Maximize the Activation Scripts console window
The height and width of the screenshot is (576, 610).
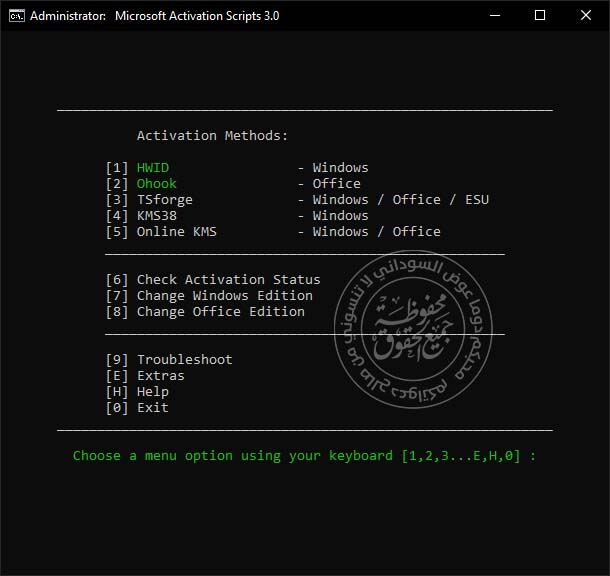click(540, 16)
